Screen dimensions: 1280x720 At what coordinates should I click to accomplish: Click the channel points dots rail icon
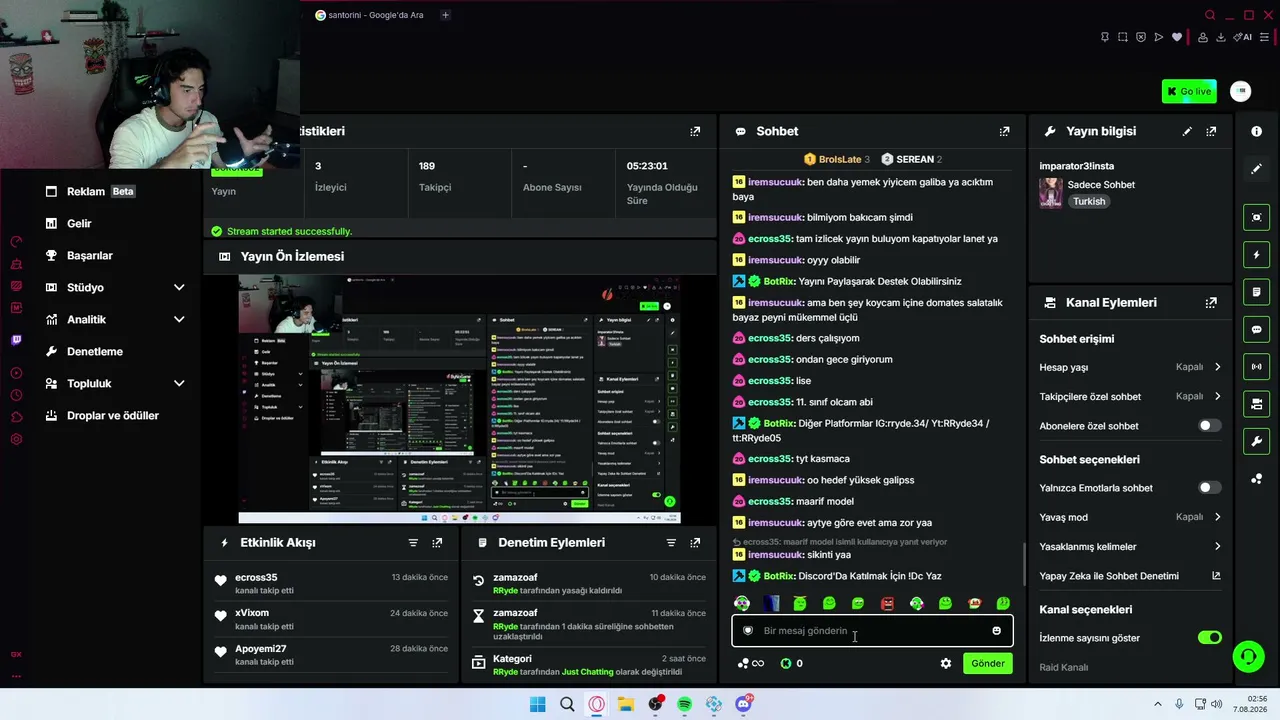point(1256,479)
